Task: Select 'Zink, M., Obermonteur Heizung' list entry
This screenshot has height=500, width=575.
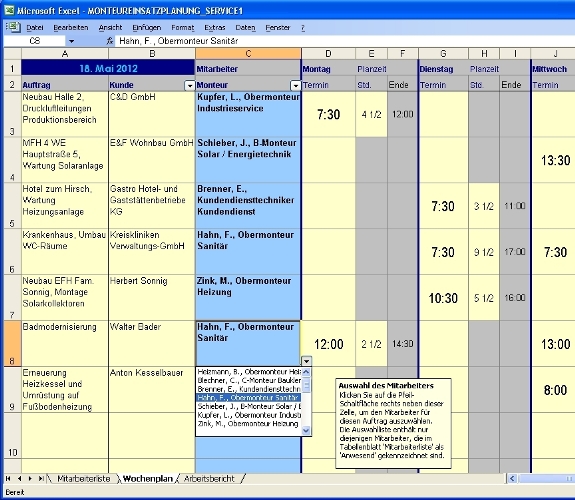Action: (249, 424)
